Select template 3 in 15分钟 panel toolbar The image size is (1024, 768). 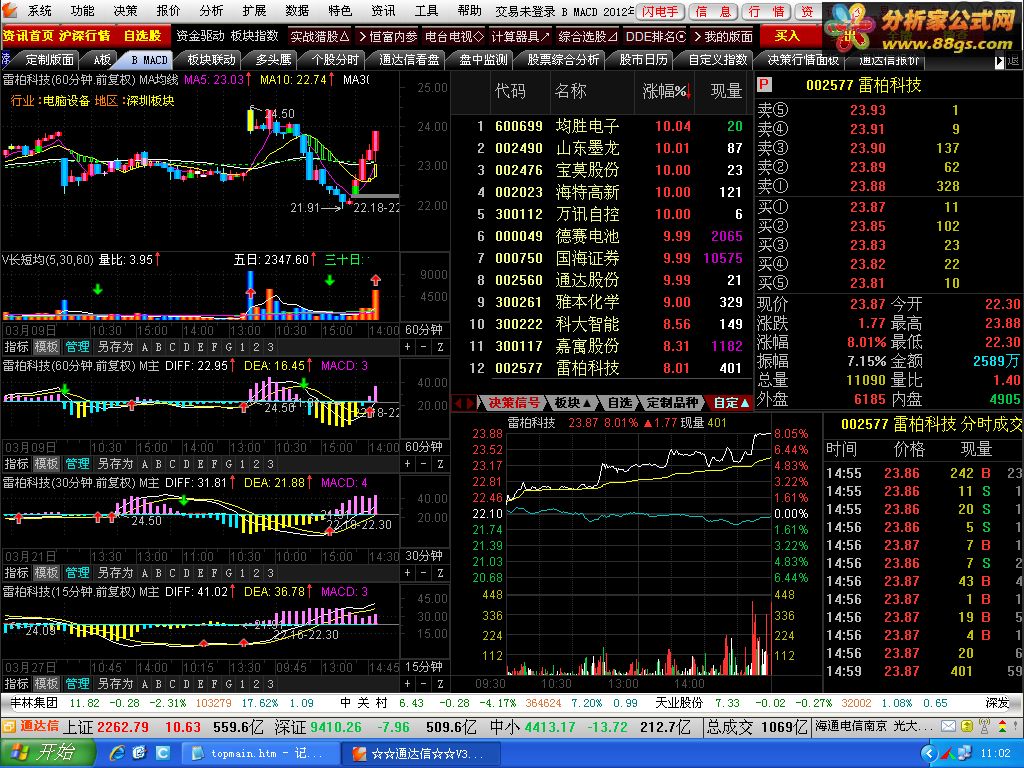coord(270,684)
